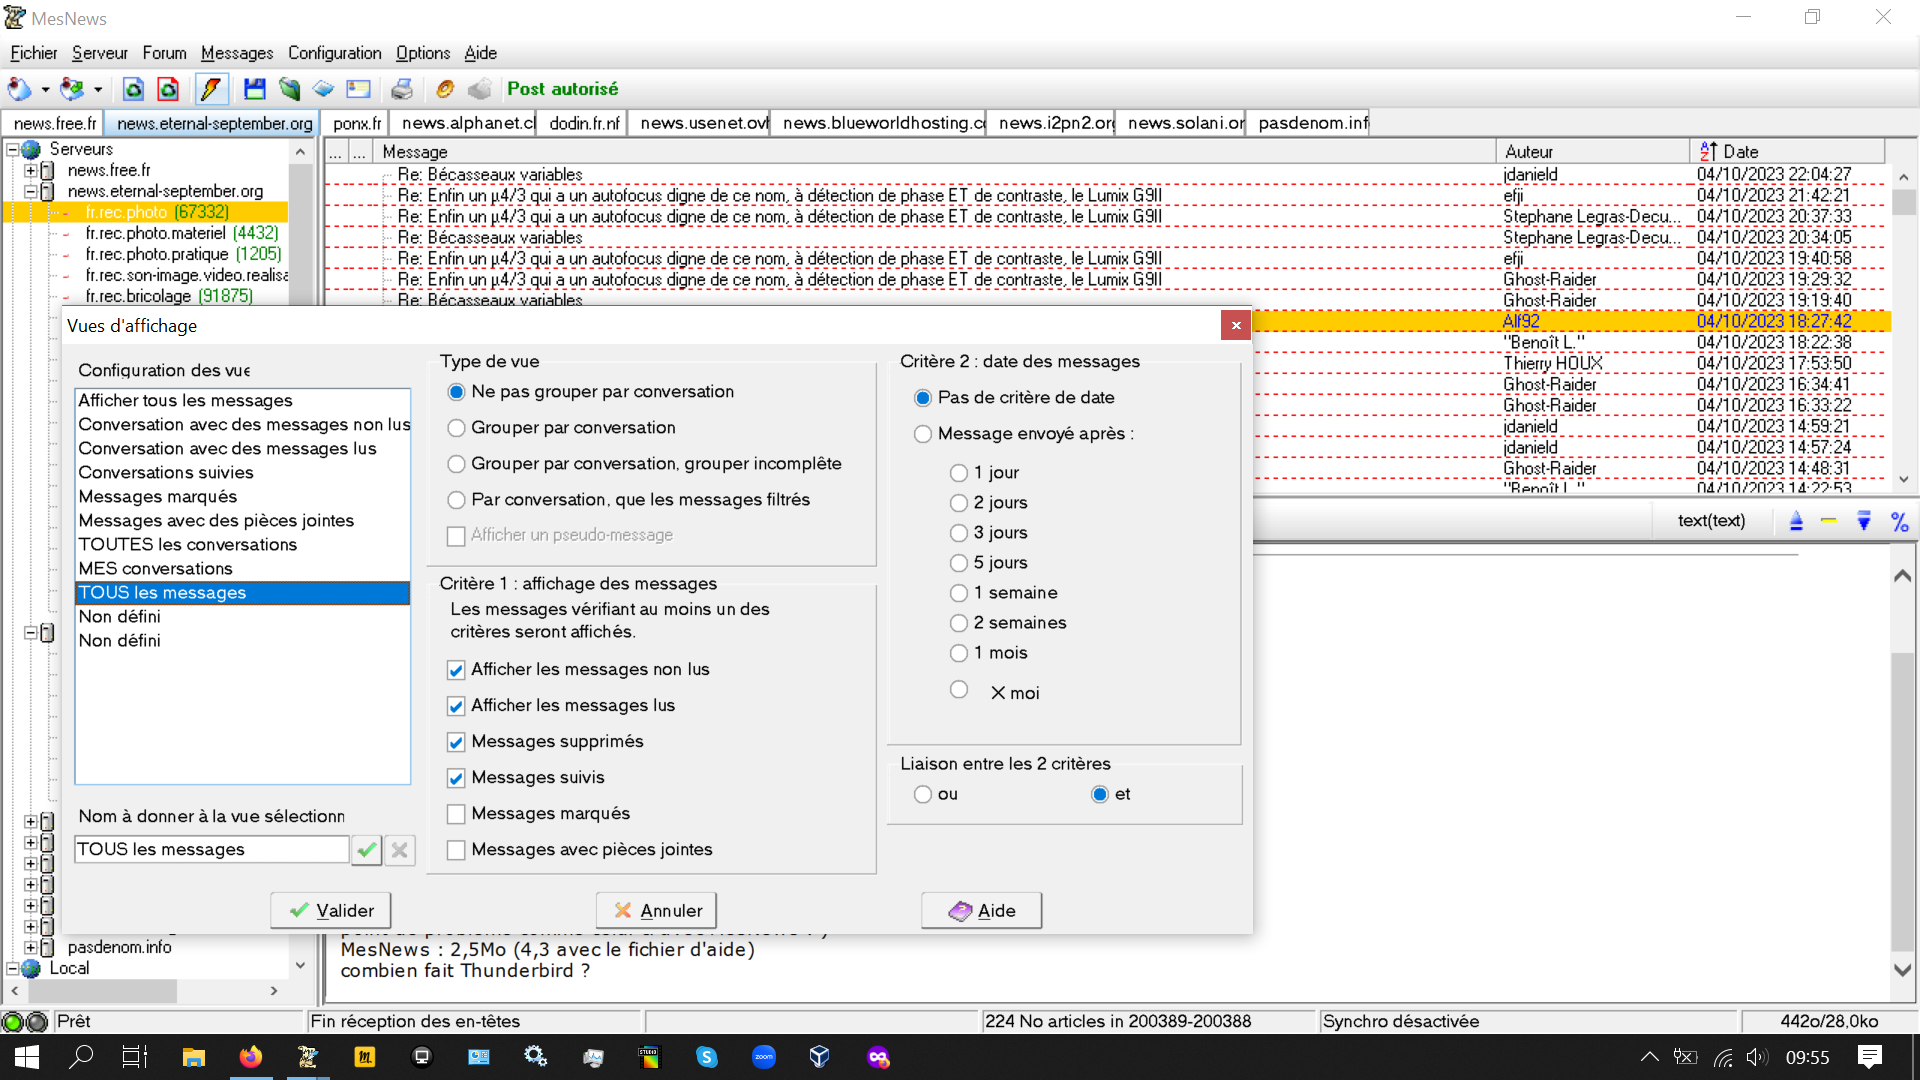Click the blue floppy disk save icon
Screen dimensions: 1920x1080
[254, 89]
